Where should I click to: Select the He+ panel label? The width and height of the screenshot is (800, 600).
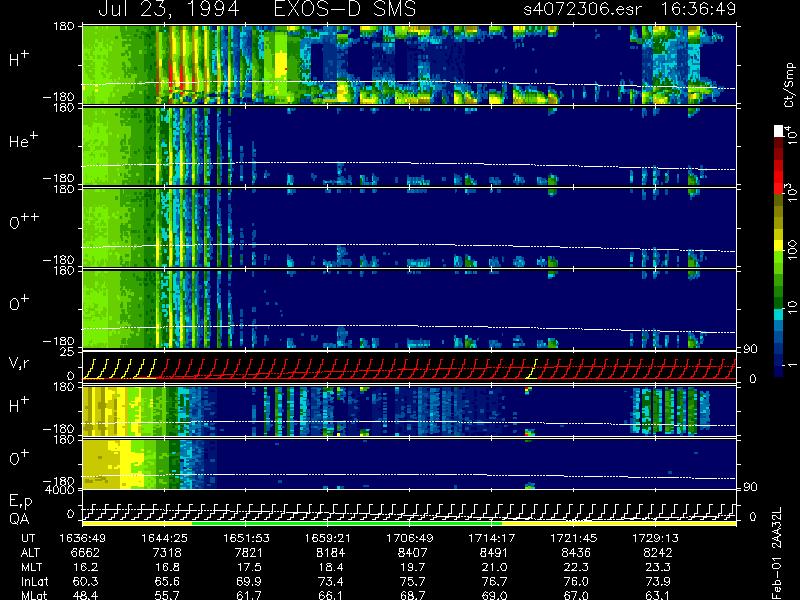point(23,140)
